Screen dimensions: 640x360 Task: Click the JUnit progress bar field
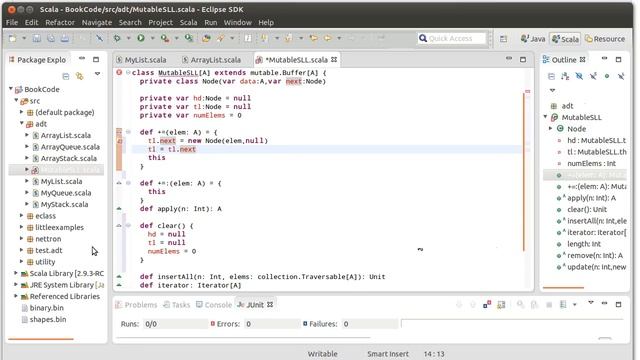(x=513, y=324)
